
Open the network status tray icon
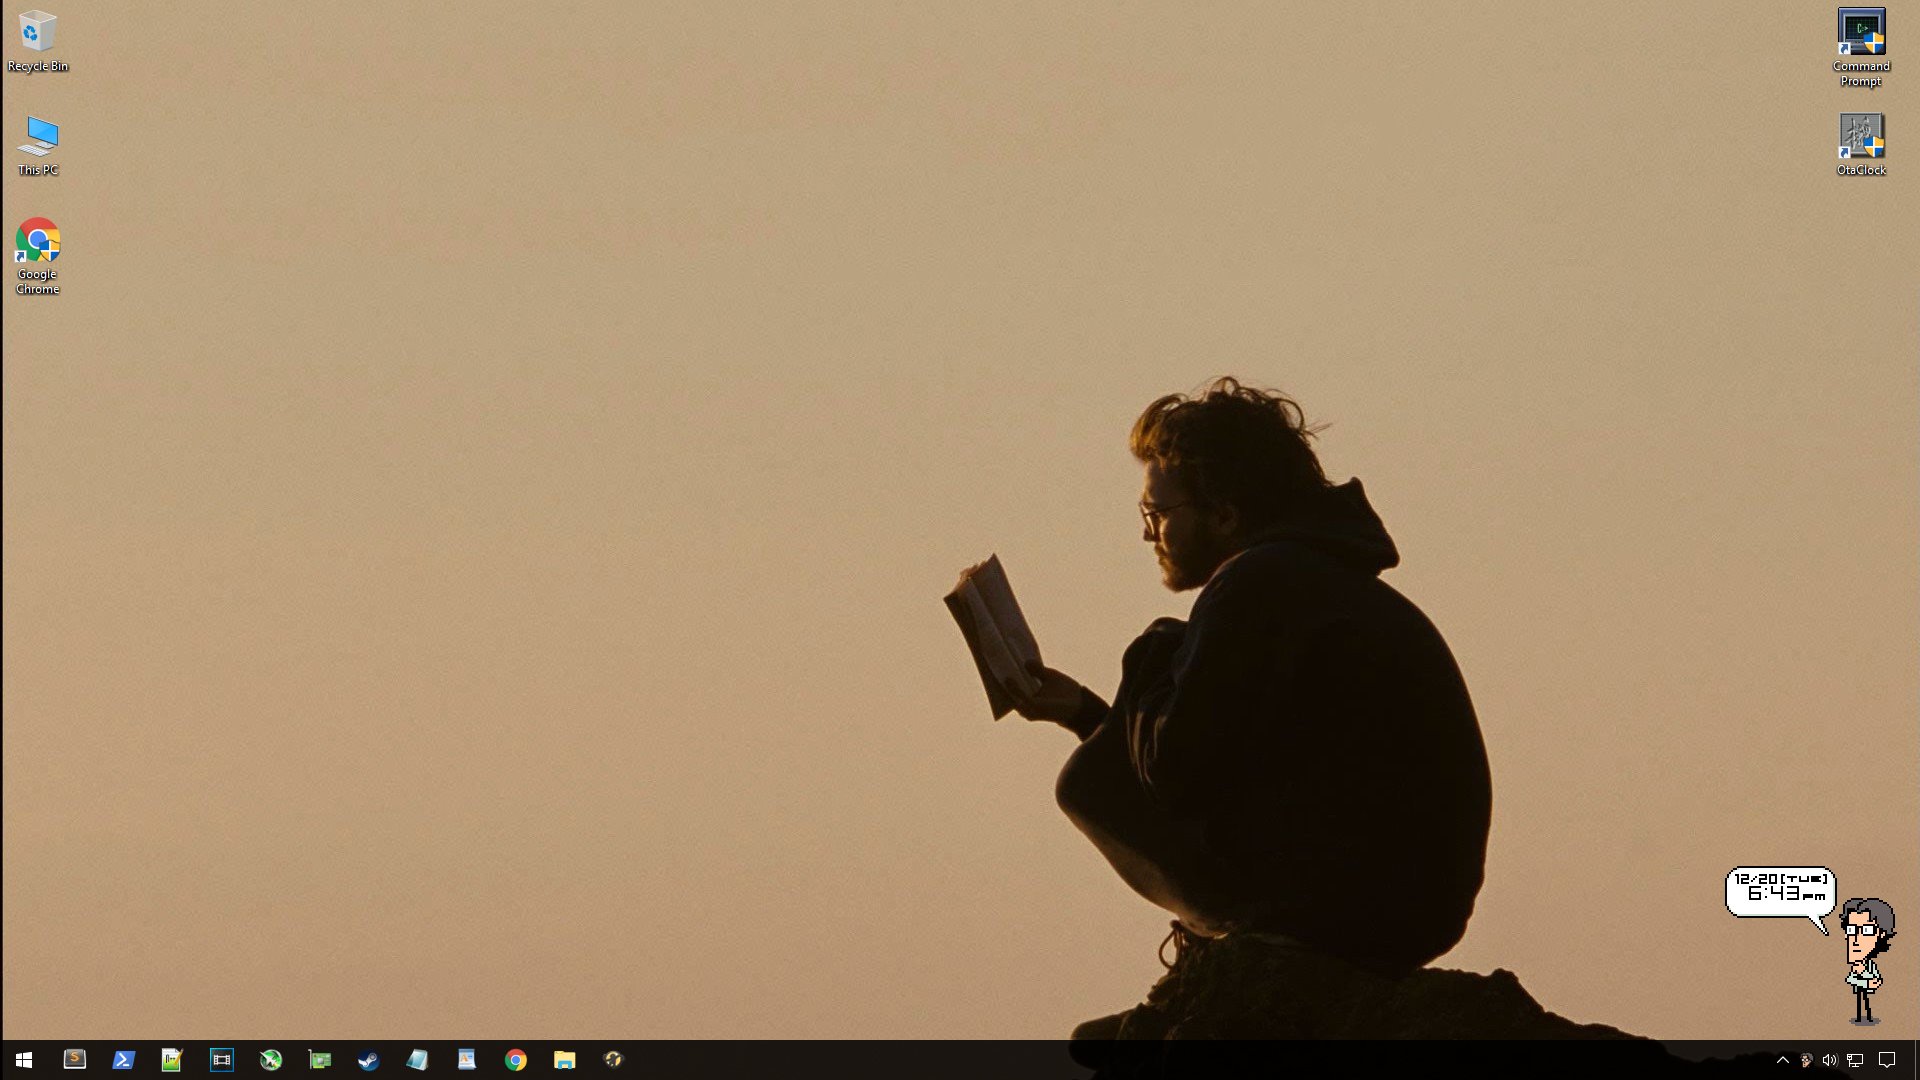click(x=1855, y=1060)
